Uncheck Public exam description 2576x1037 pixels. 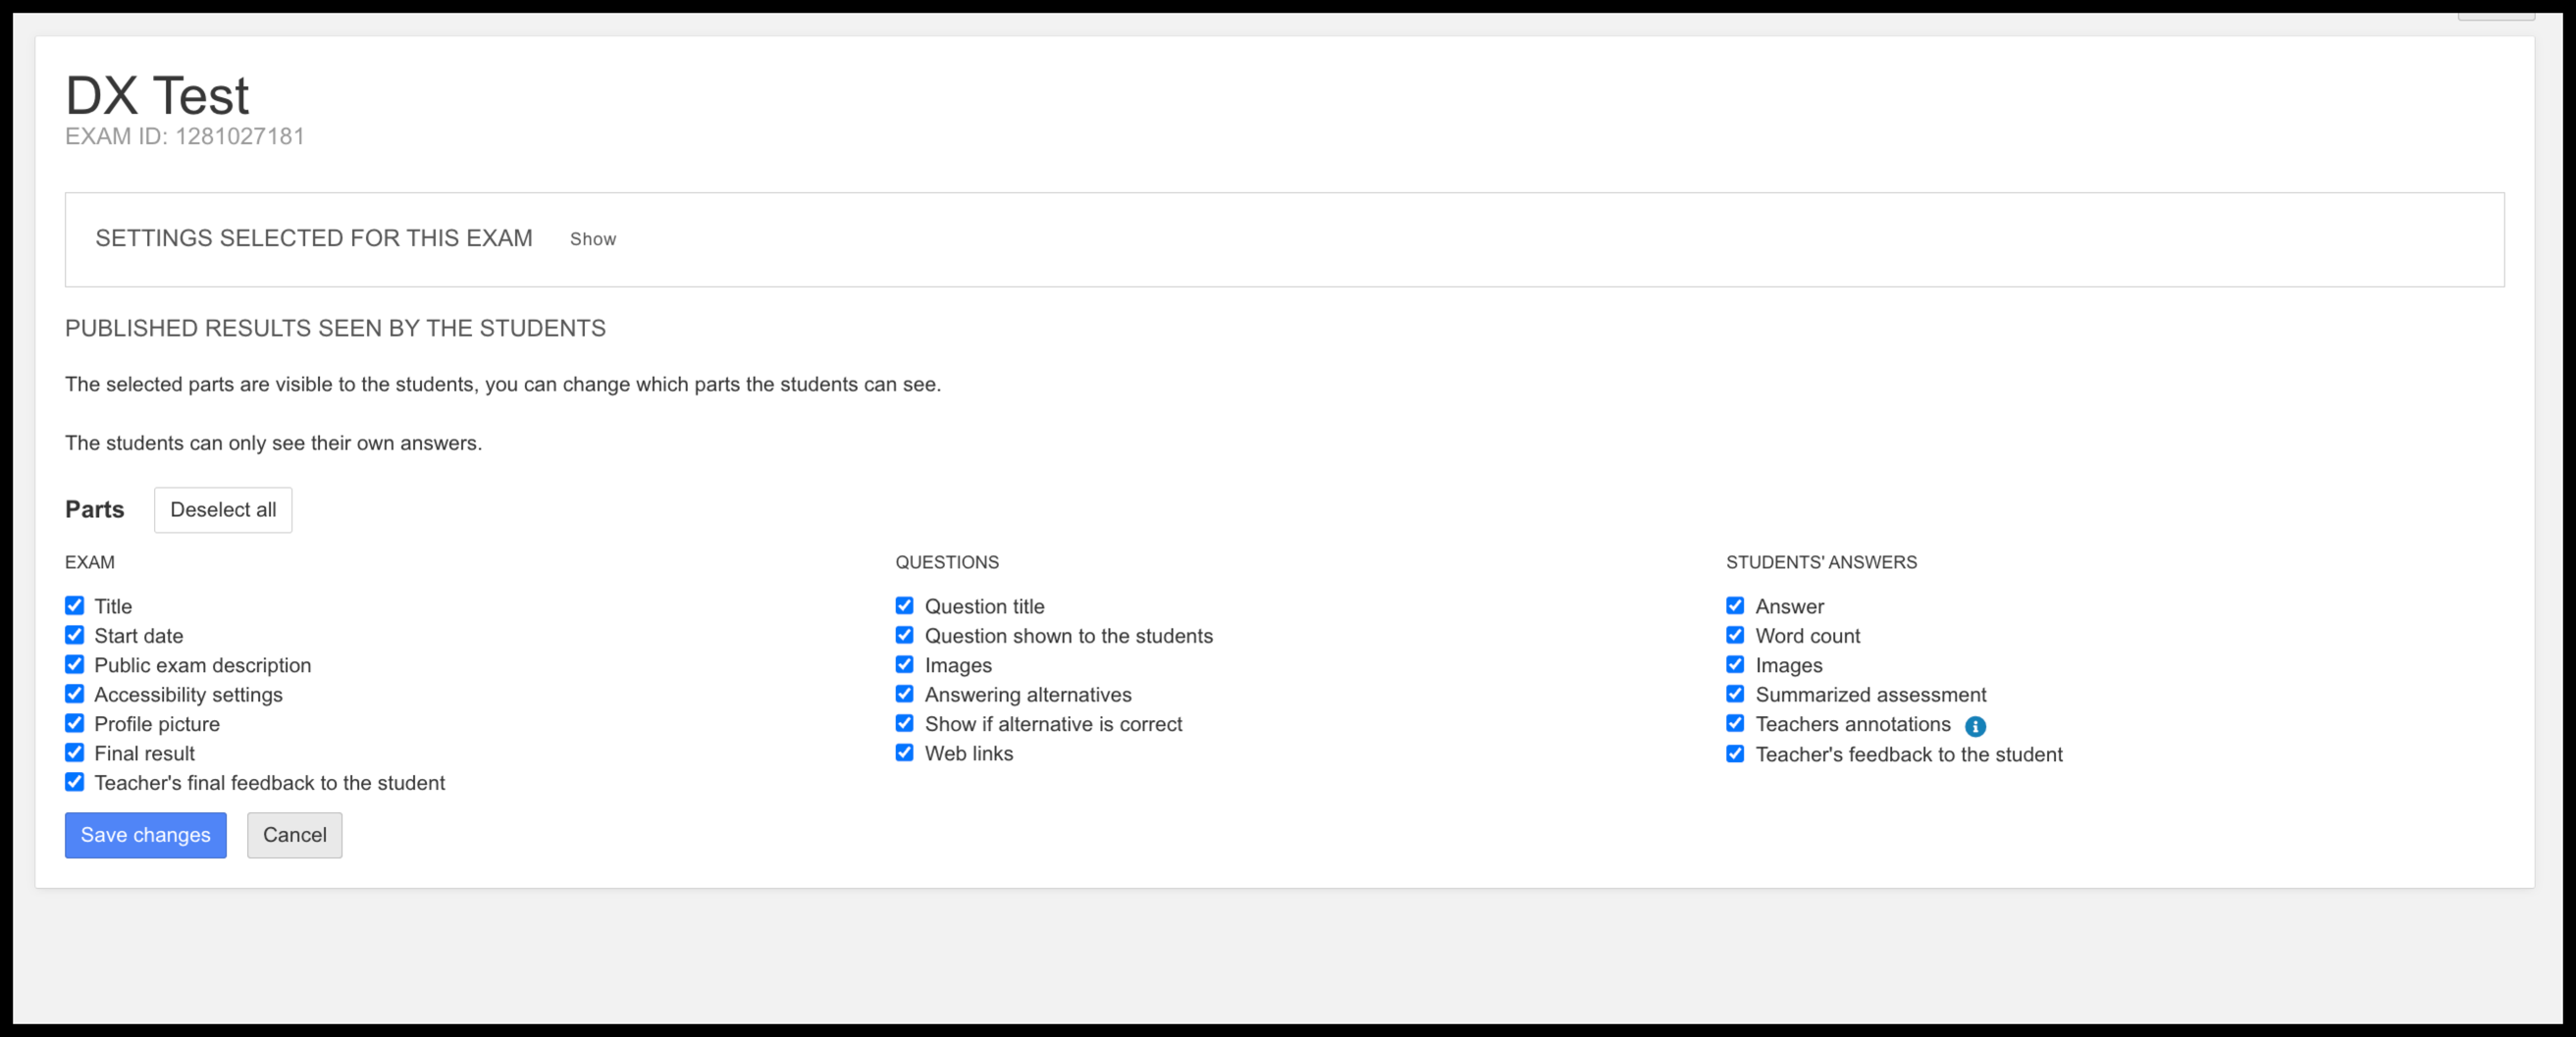[75, 664]
